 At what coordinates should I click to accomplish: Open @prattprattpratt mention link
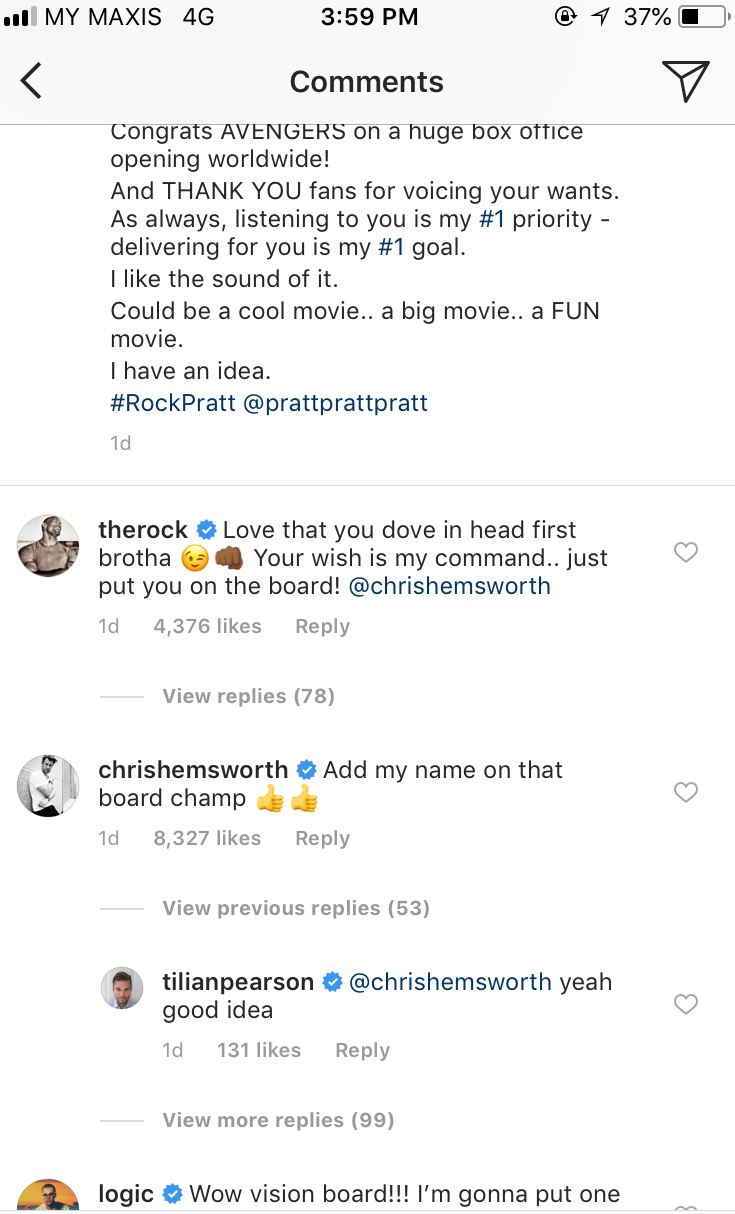click(333, 403)
